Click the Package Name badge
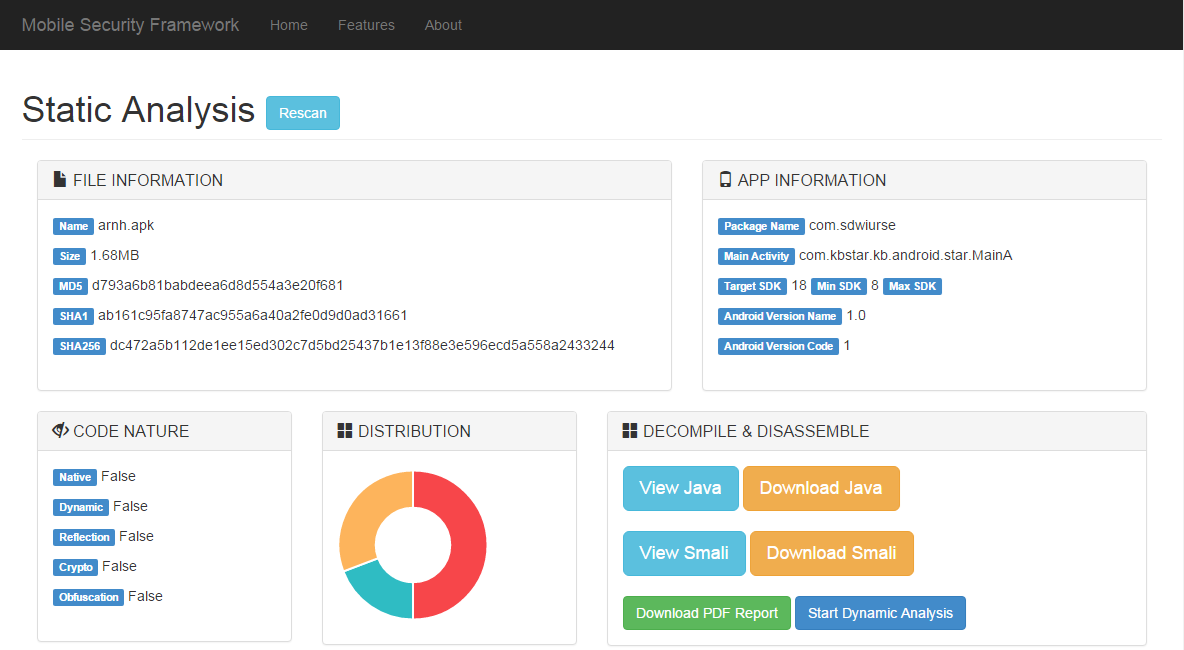The width and height of the screenshot is (1184, 650). 761,226
